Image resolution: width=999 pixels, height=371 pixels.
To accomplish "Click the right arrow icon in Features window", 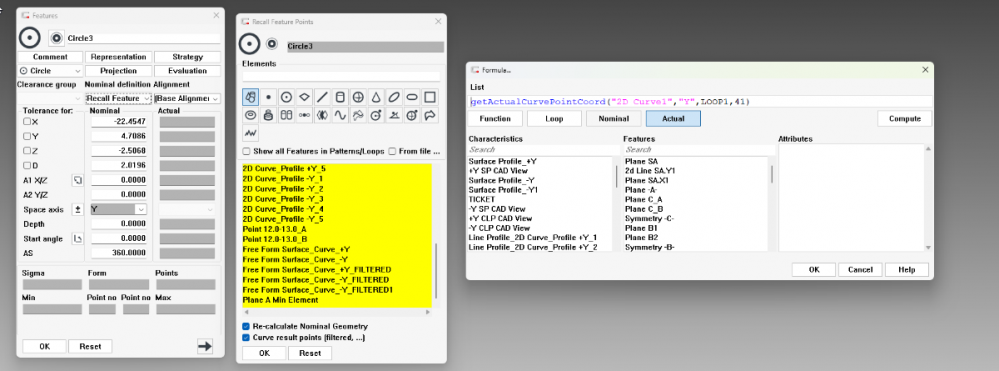I will 205,346.
